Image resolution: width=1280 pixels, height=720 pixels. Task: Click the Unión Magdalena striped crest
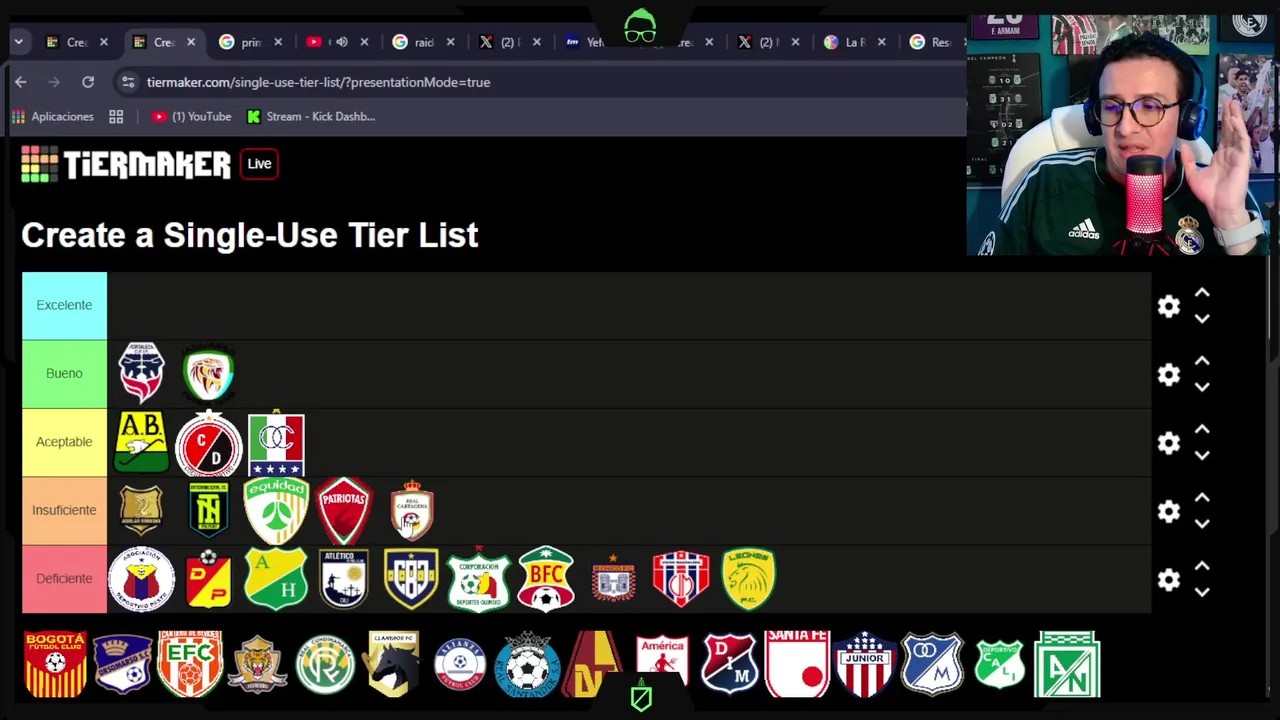[x=681, y=579]
